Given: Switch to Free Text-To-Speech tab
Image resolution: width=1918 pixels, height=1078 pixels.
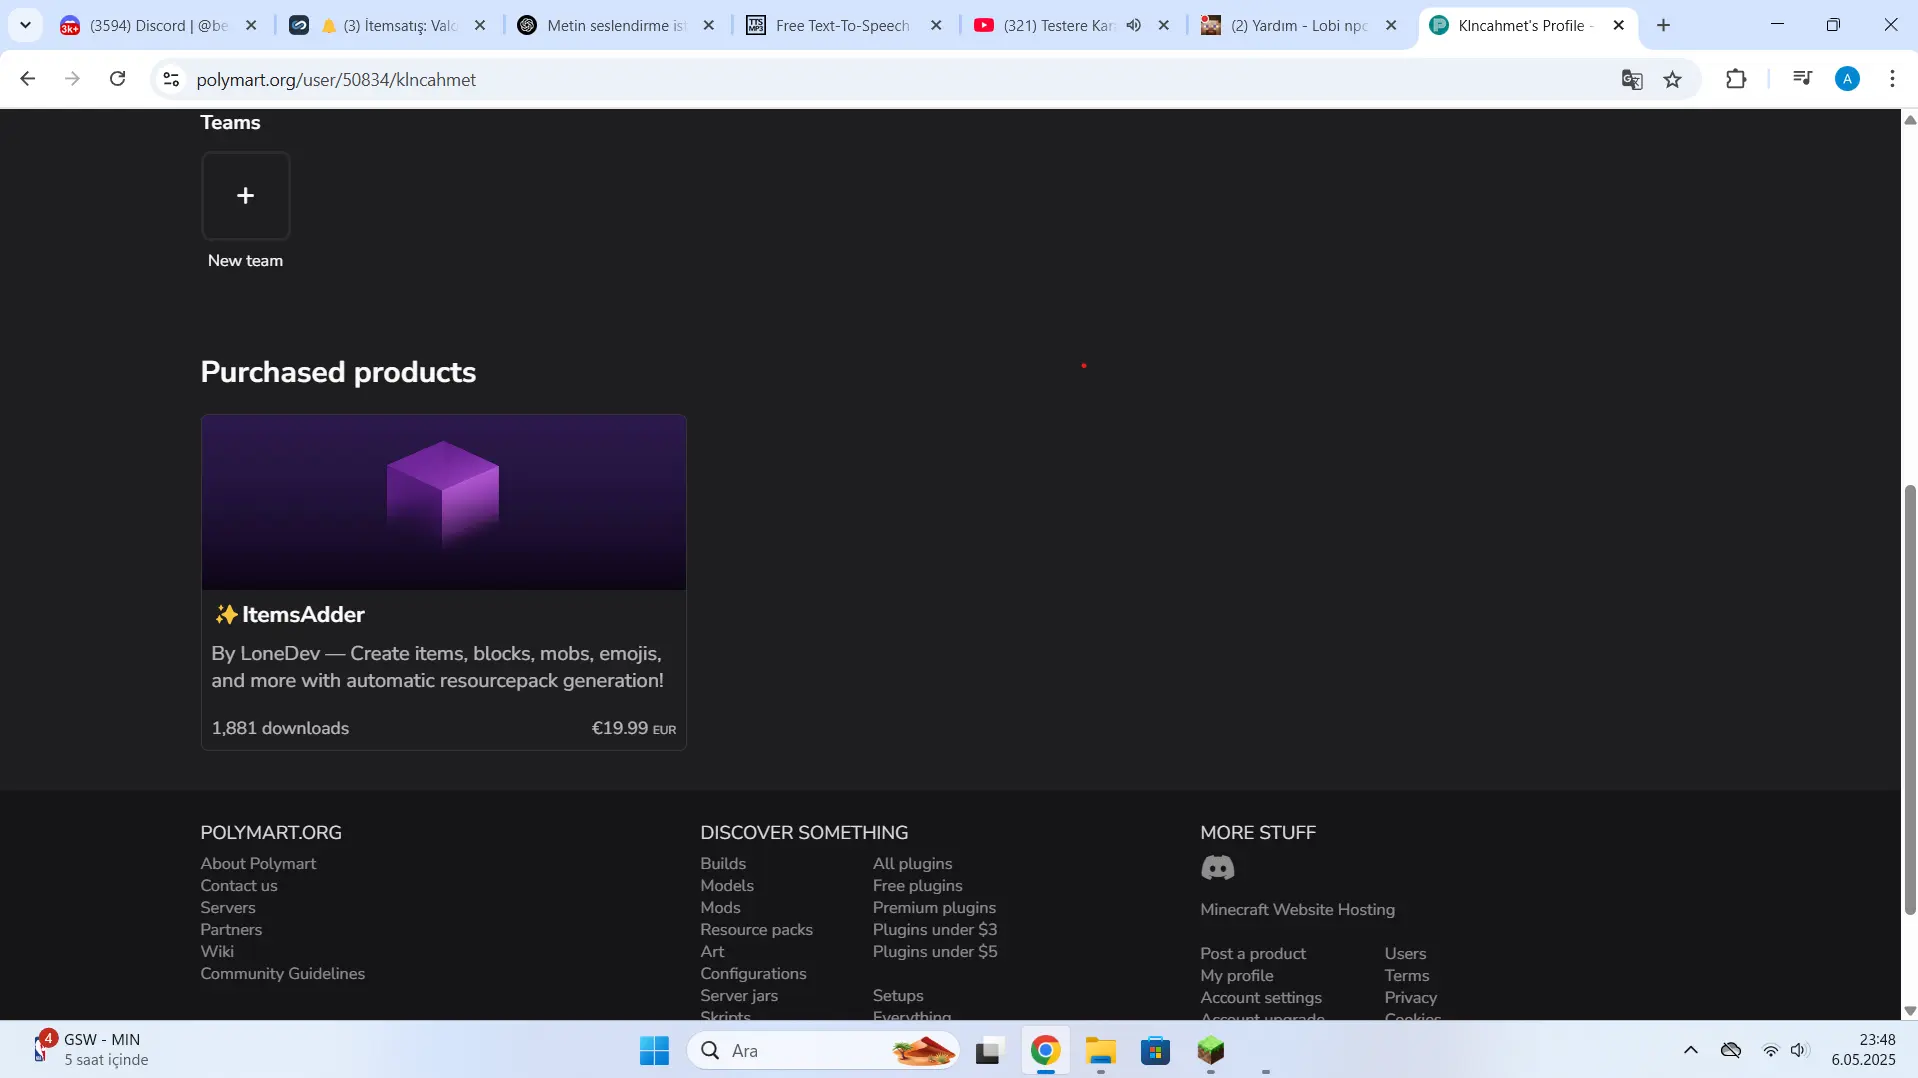Looking at the screenshot, I should 842,25.
